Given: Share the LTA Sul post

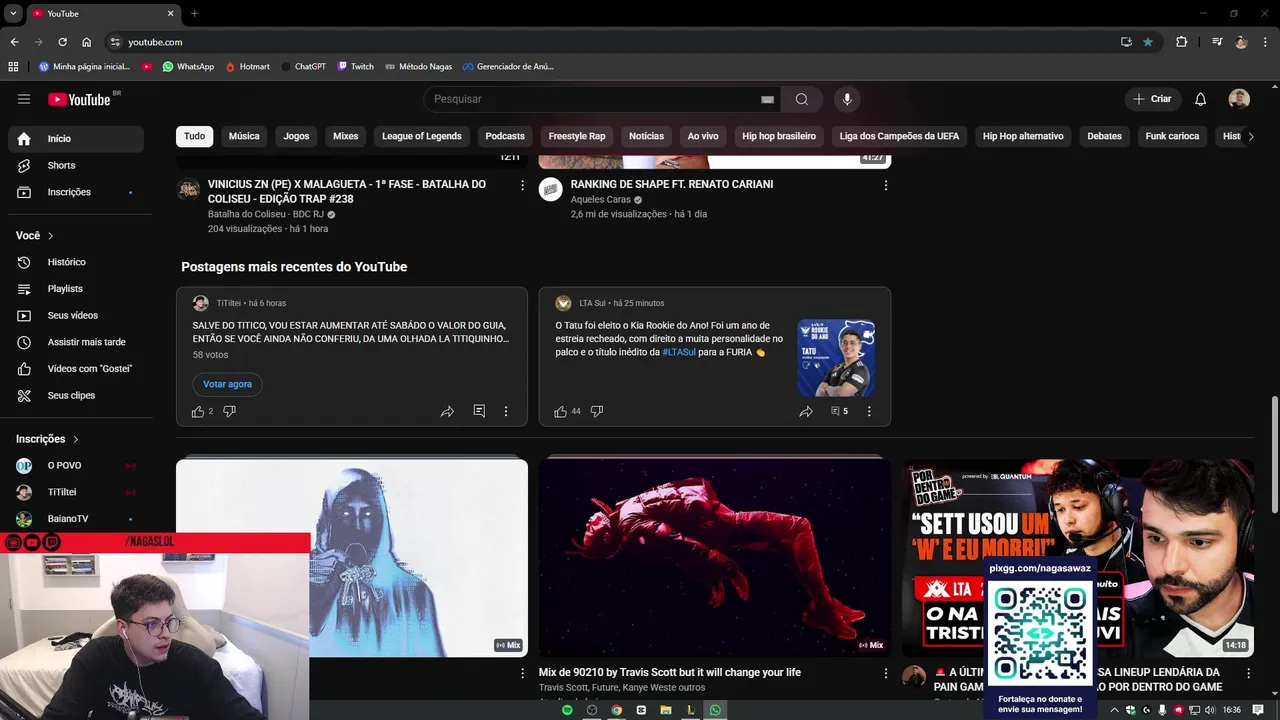Looking at the screenshot, I should coord(805,411).
